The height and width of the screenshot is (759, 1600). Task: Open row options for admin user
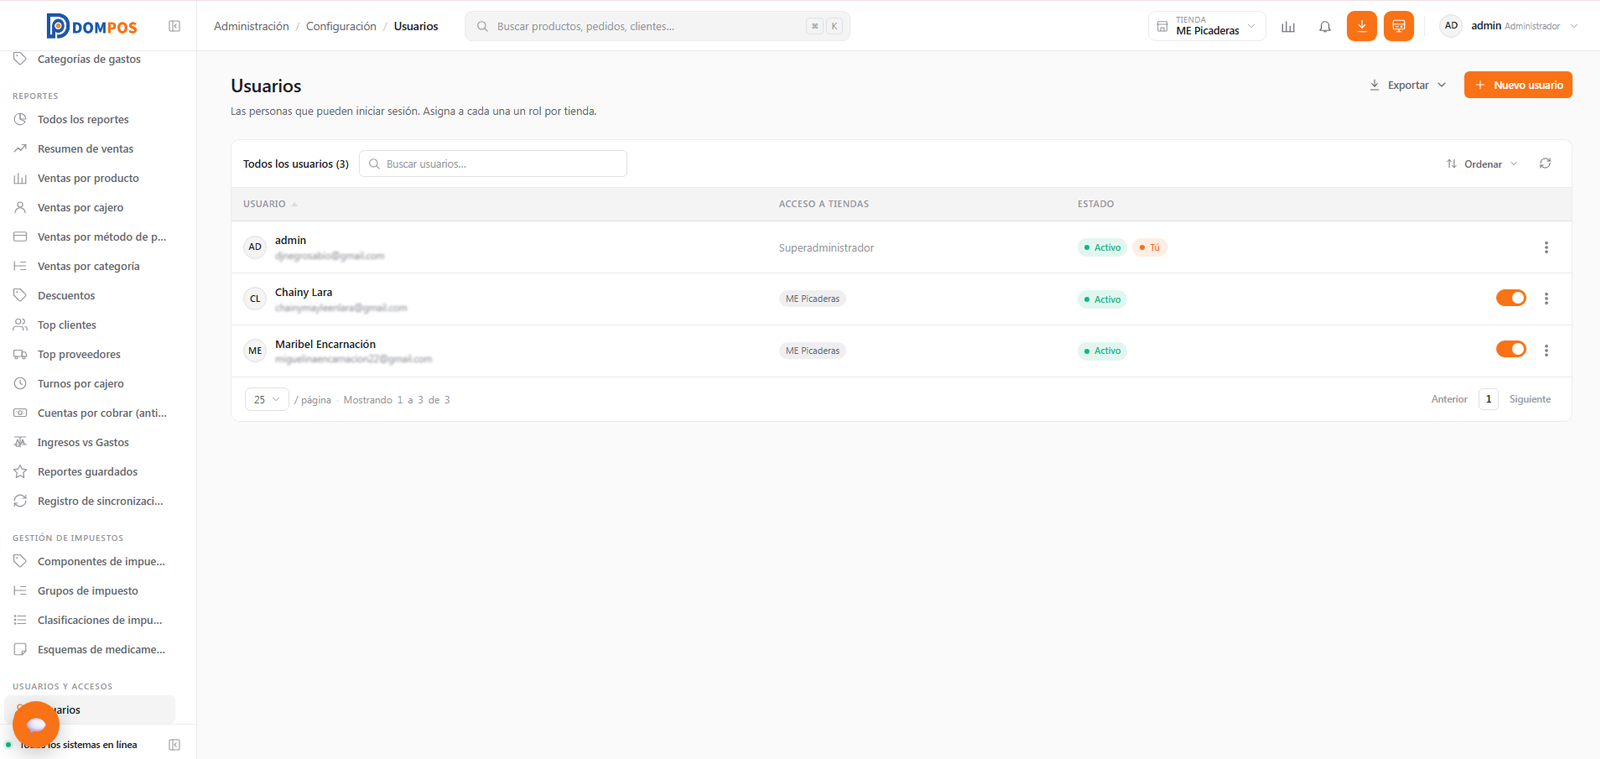[1546, 247]
